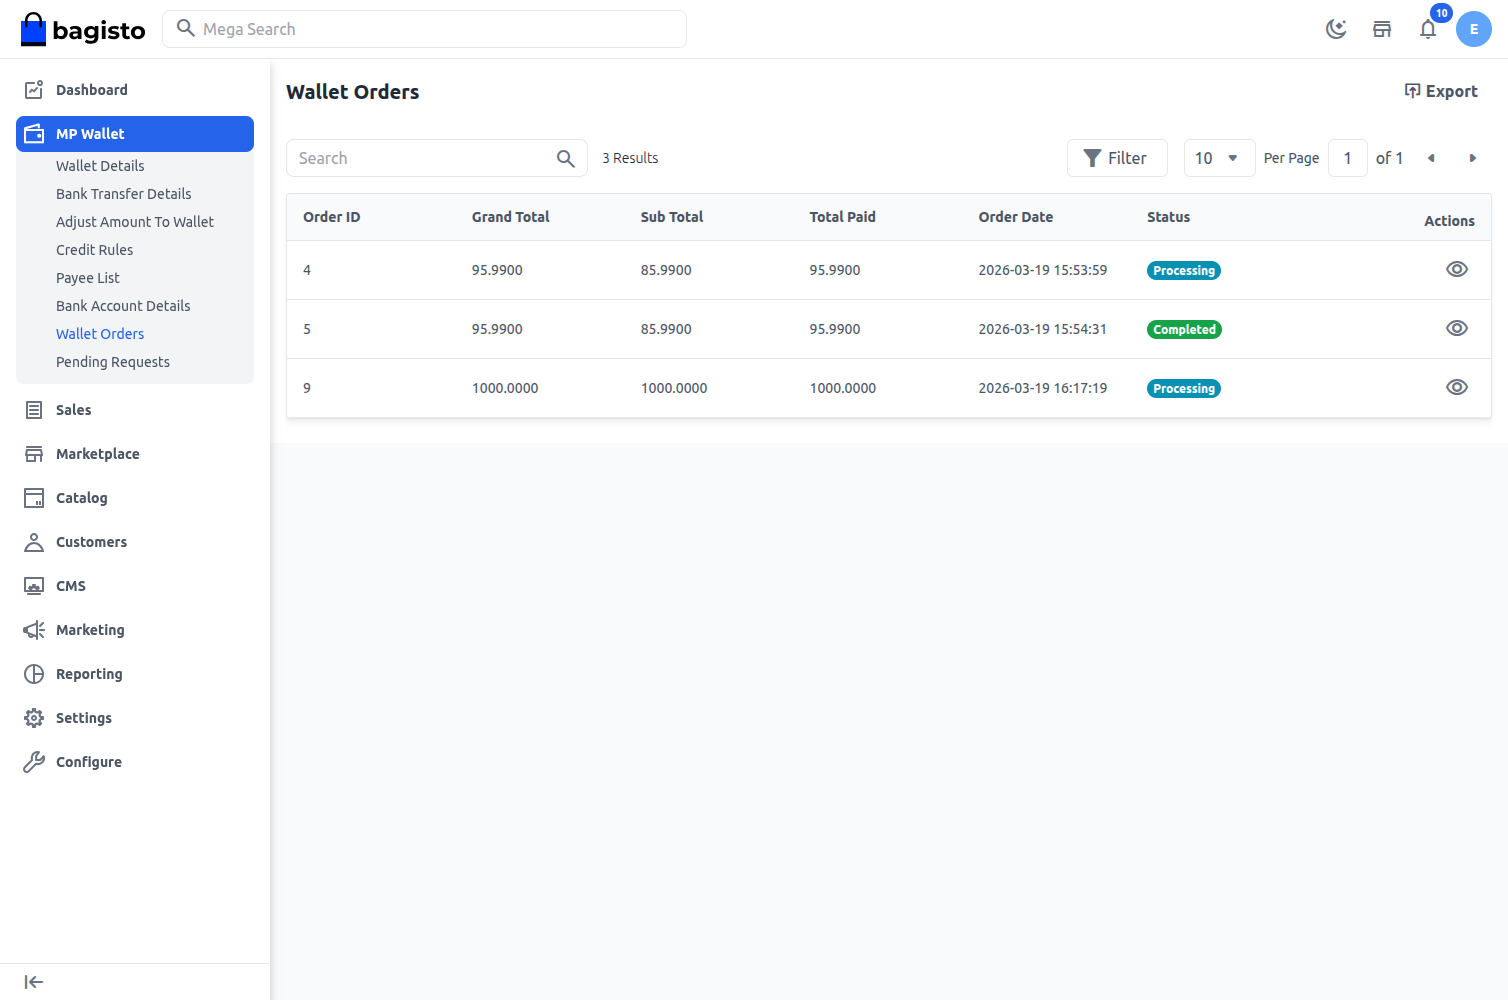Click inside the Mega Search field
Image resolution: width=1508 pixels, height=1000 pixels.
424,29
